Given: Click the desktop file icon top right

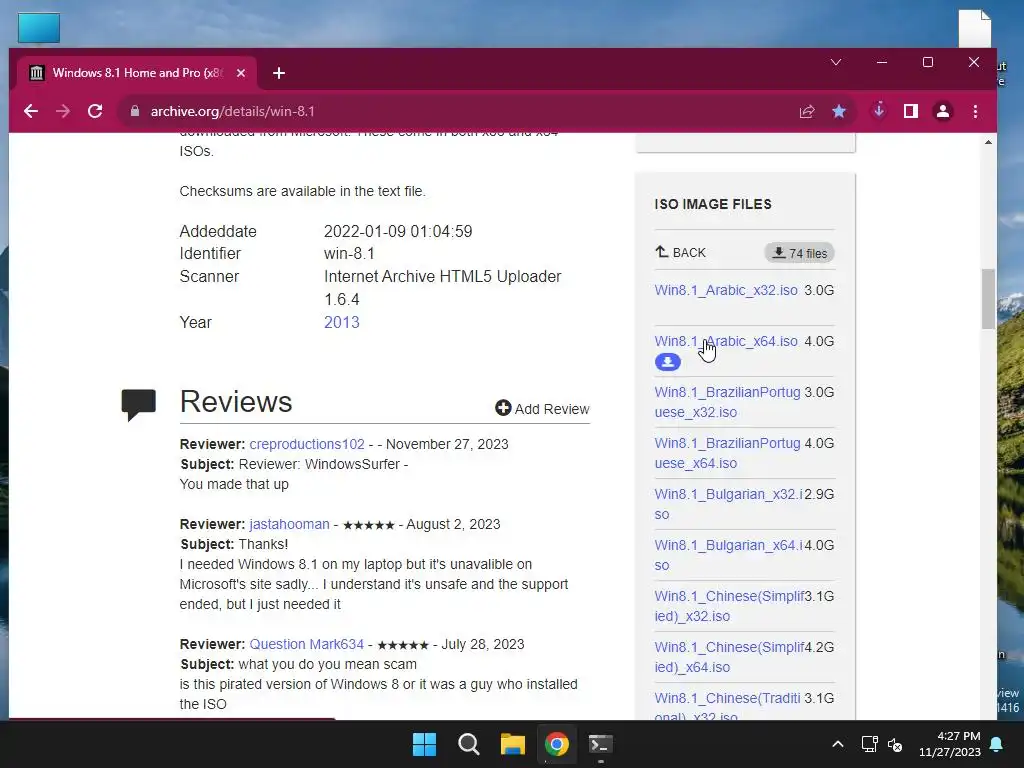Looking at the screenshot, I should (974, 29).
